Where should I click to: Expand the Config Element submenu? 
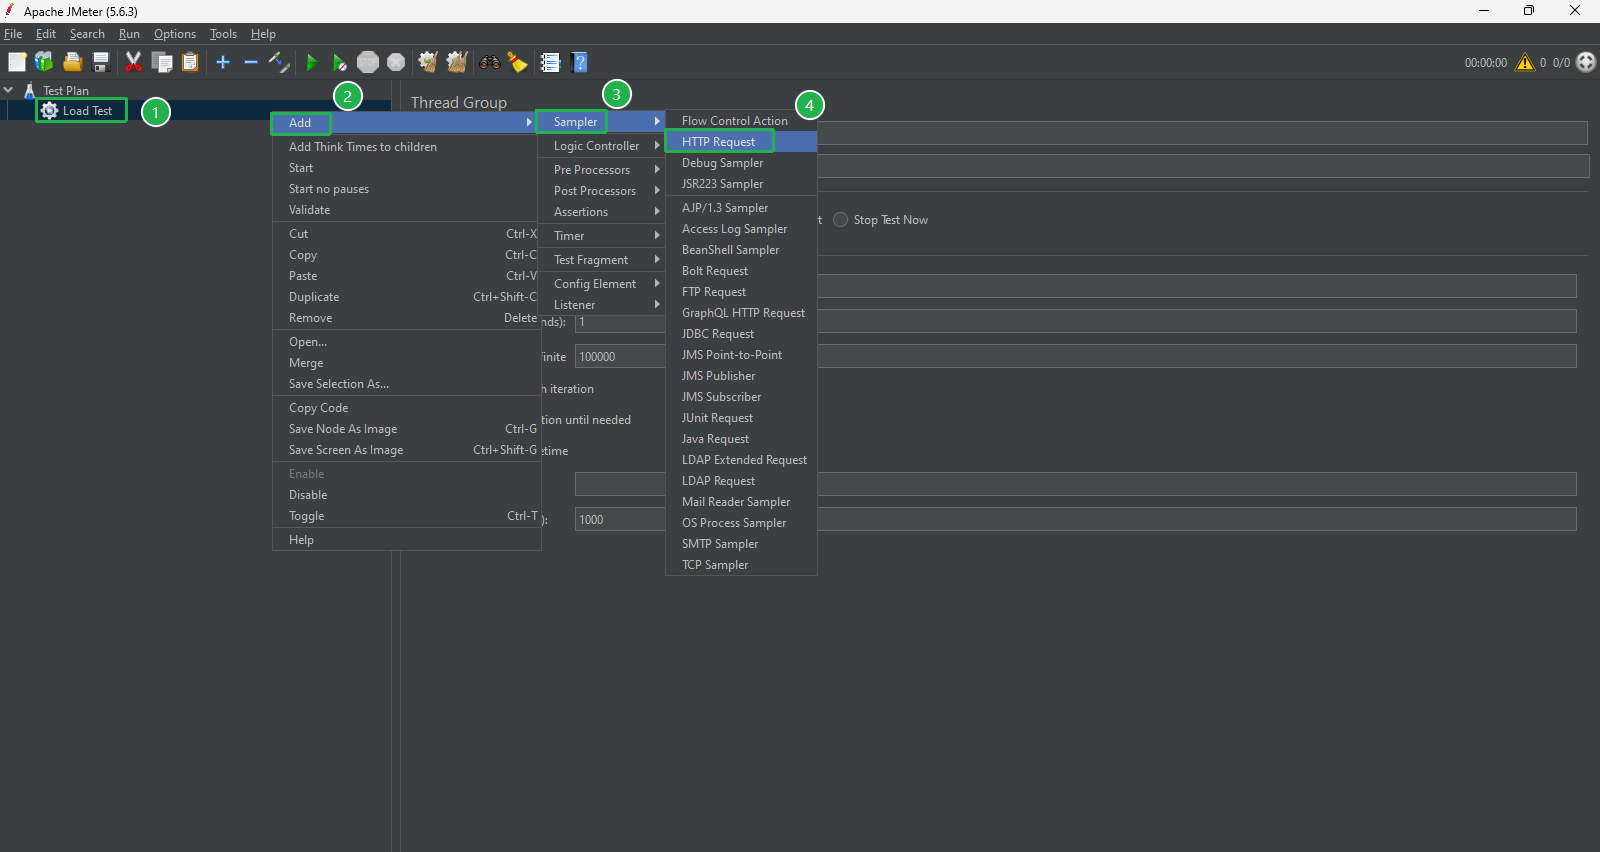(x=602, y=284)
